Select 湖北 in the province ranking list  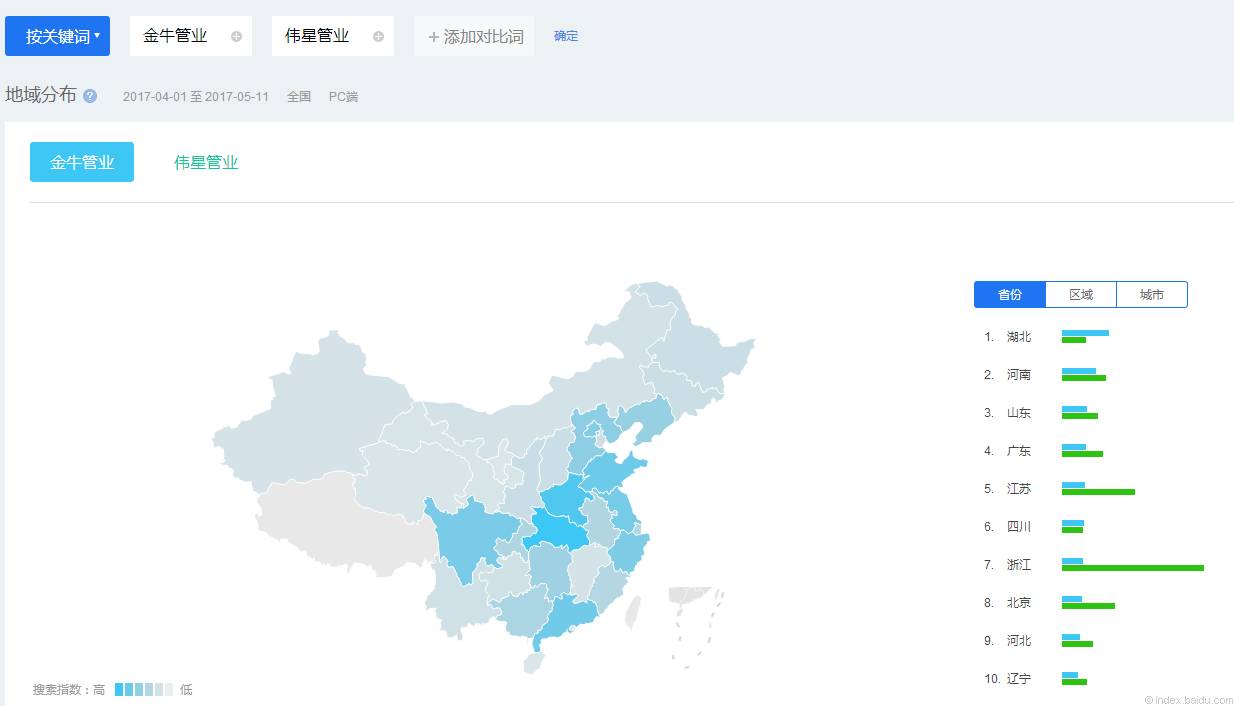point(1019,337)
